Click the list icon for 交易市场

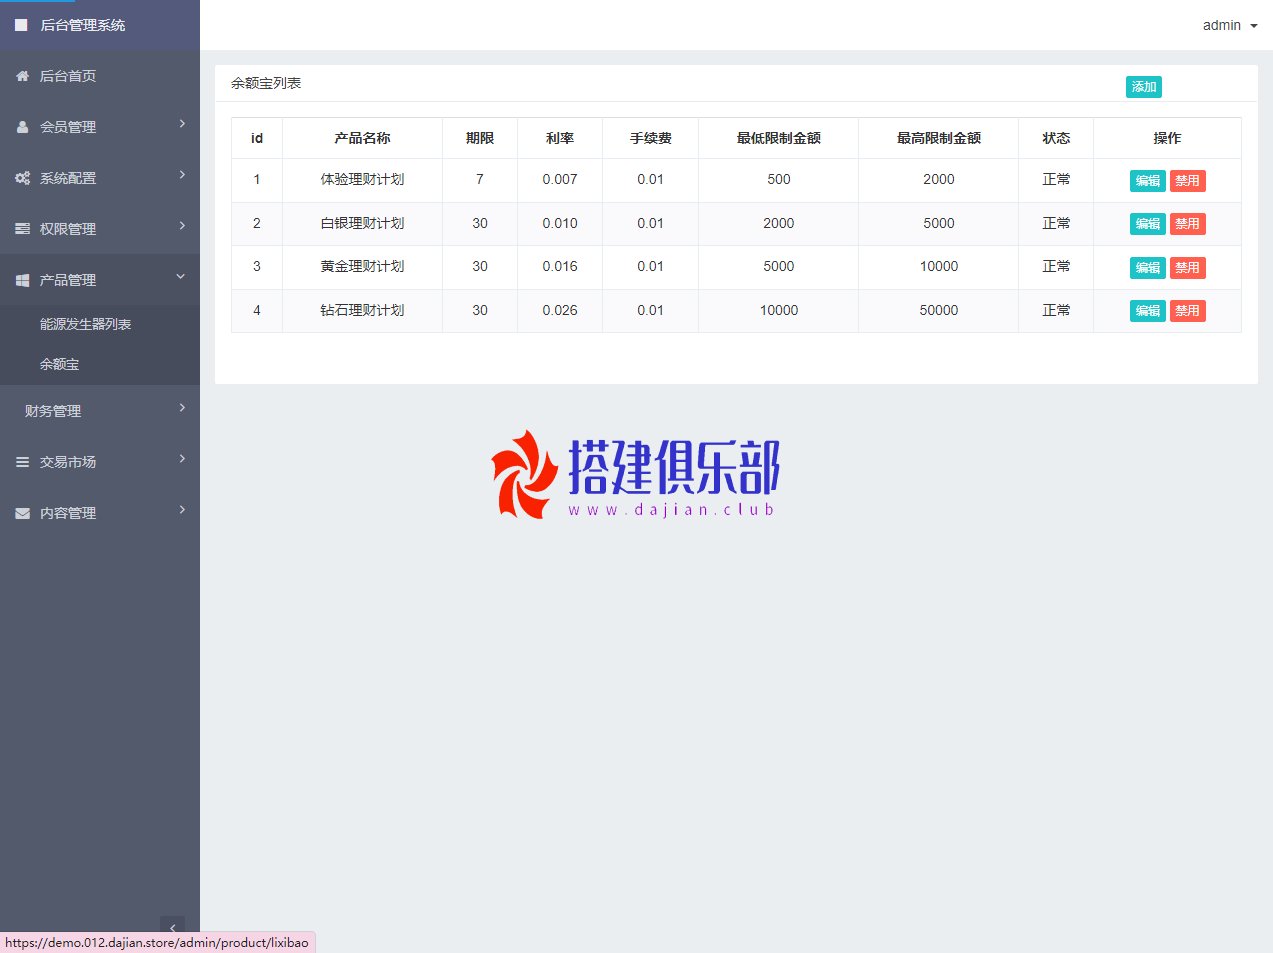click(22, 462)
